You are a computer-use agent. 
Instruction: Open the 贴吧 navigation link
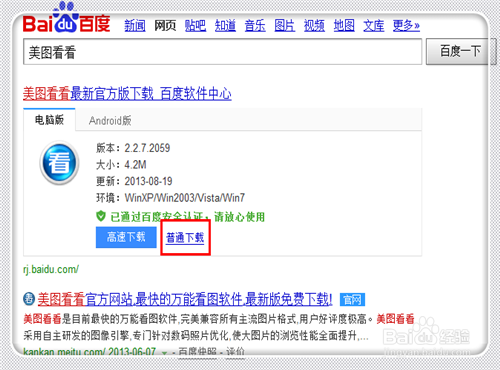click(195, 26)
